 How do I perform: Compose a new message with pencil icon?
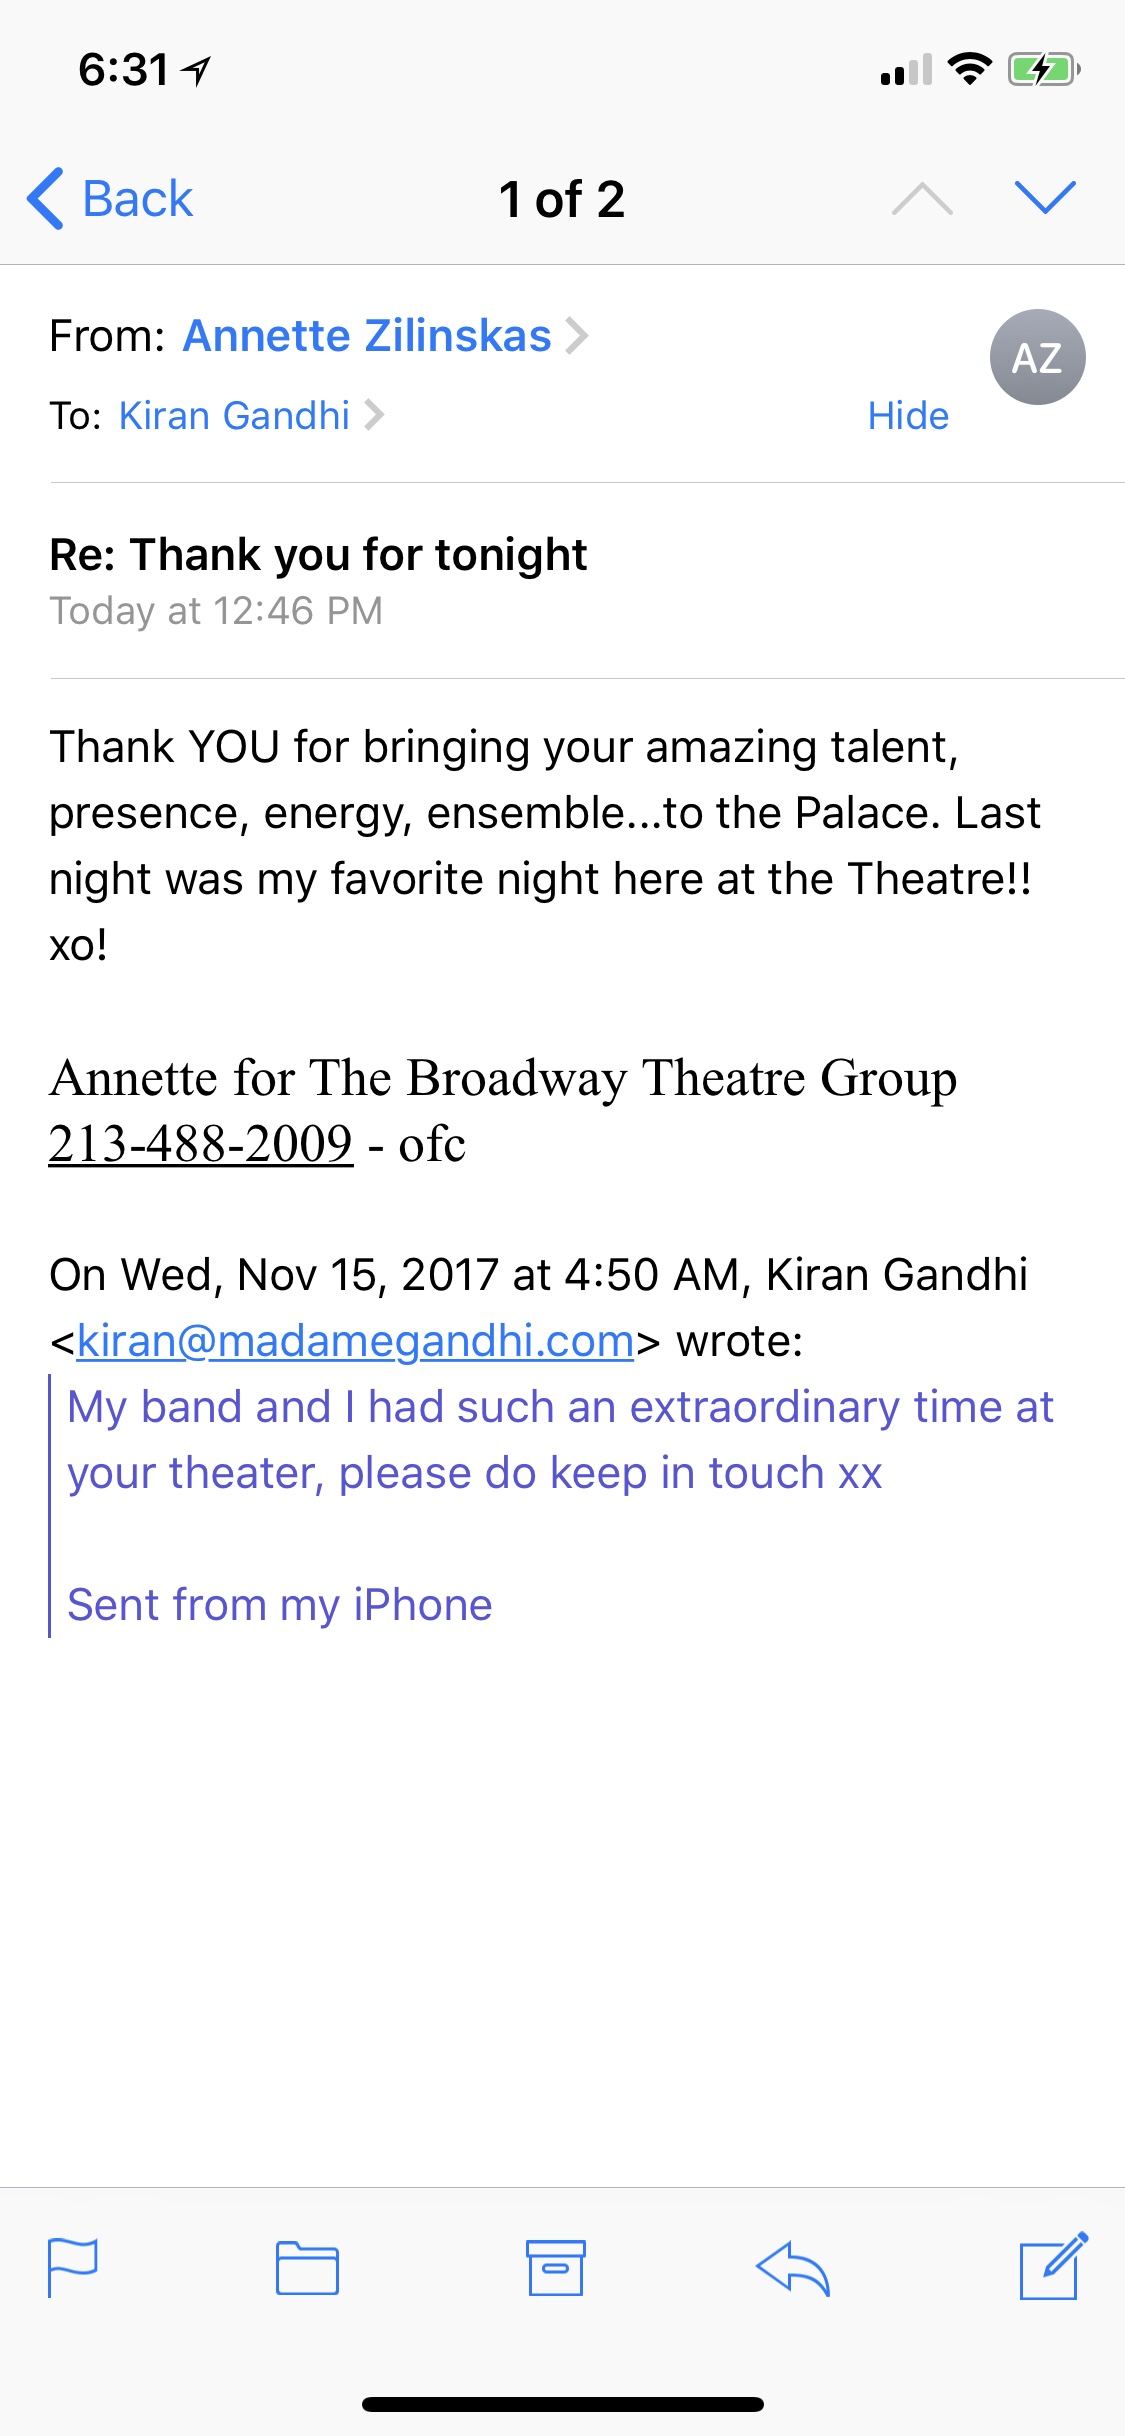click(1052, 2266)
